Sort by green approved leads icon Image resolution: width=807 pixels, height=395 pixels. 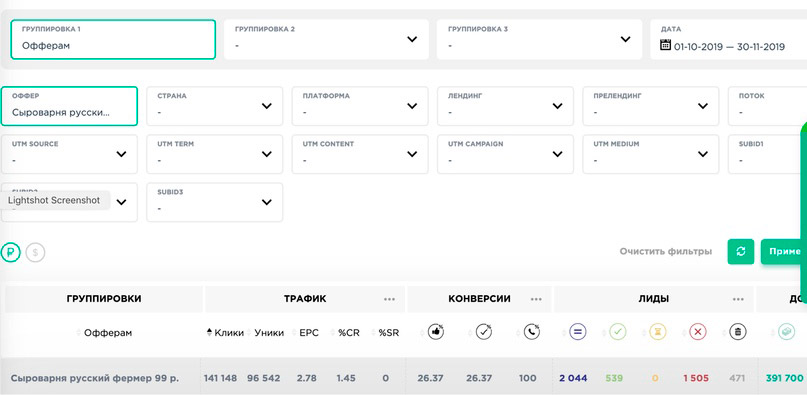tap(618, 332)
